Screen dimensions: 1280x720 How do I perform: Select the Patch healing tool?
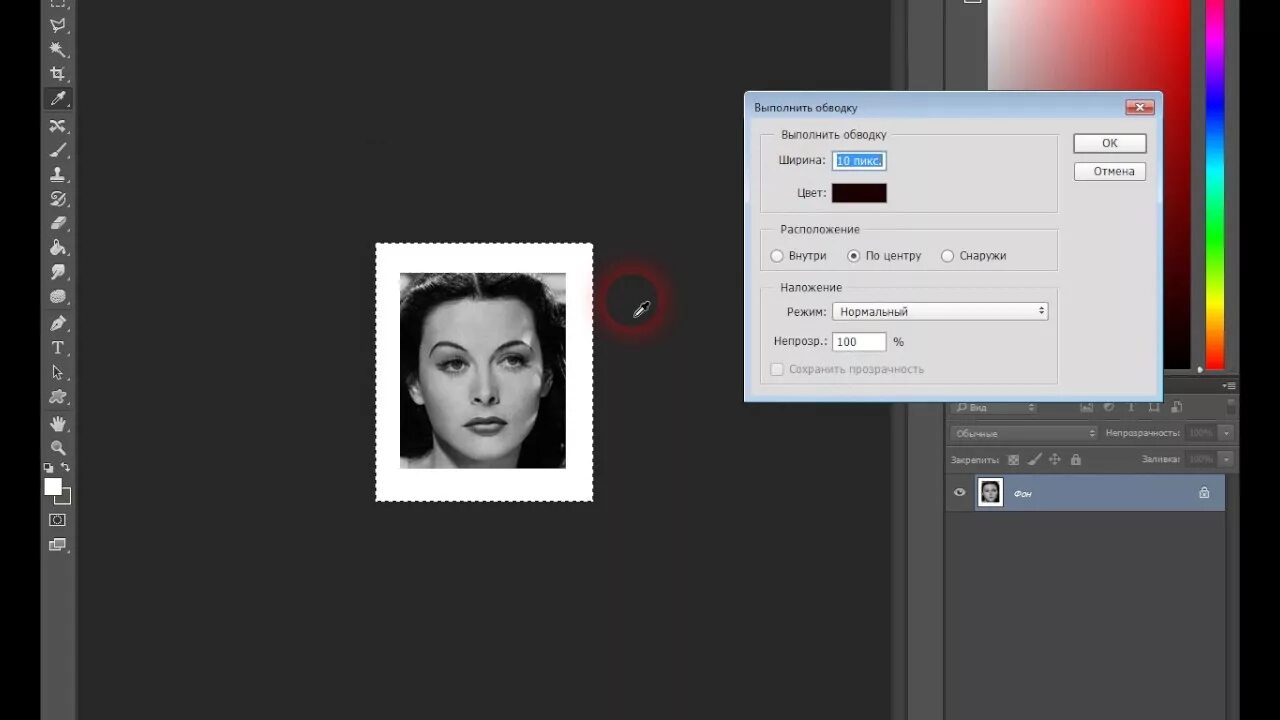[58, 126]
